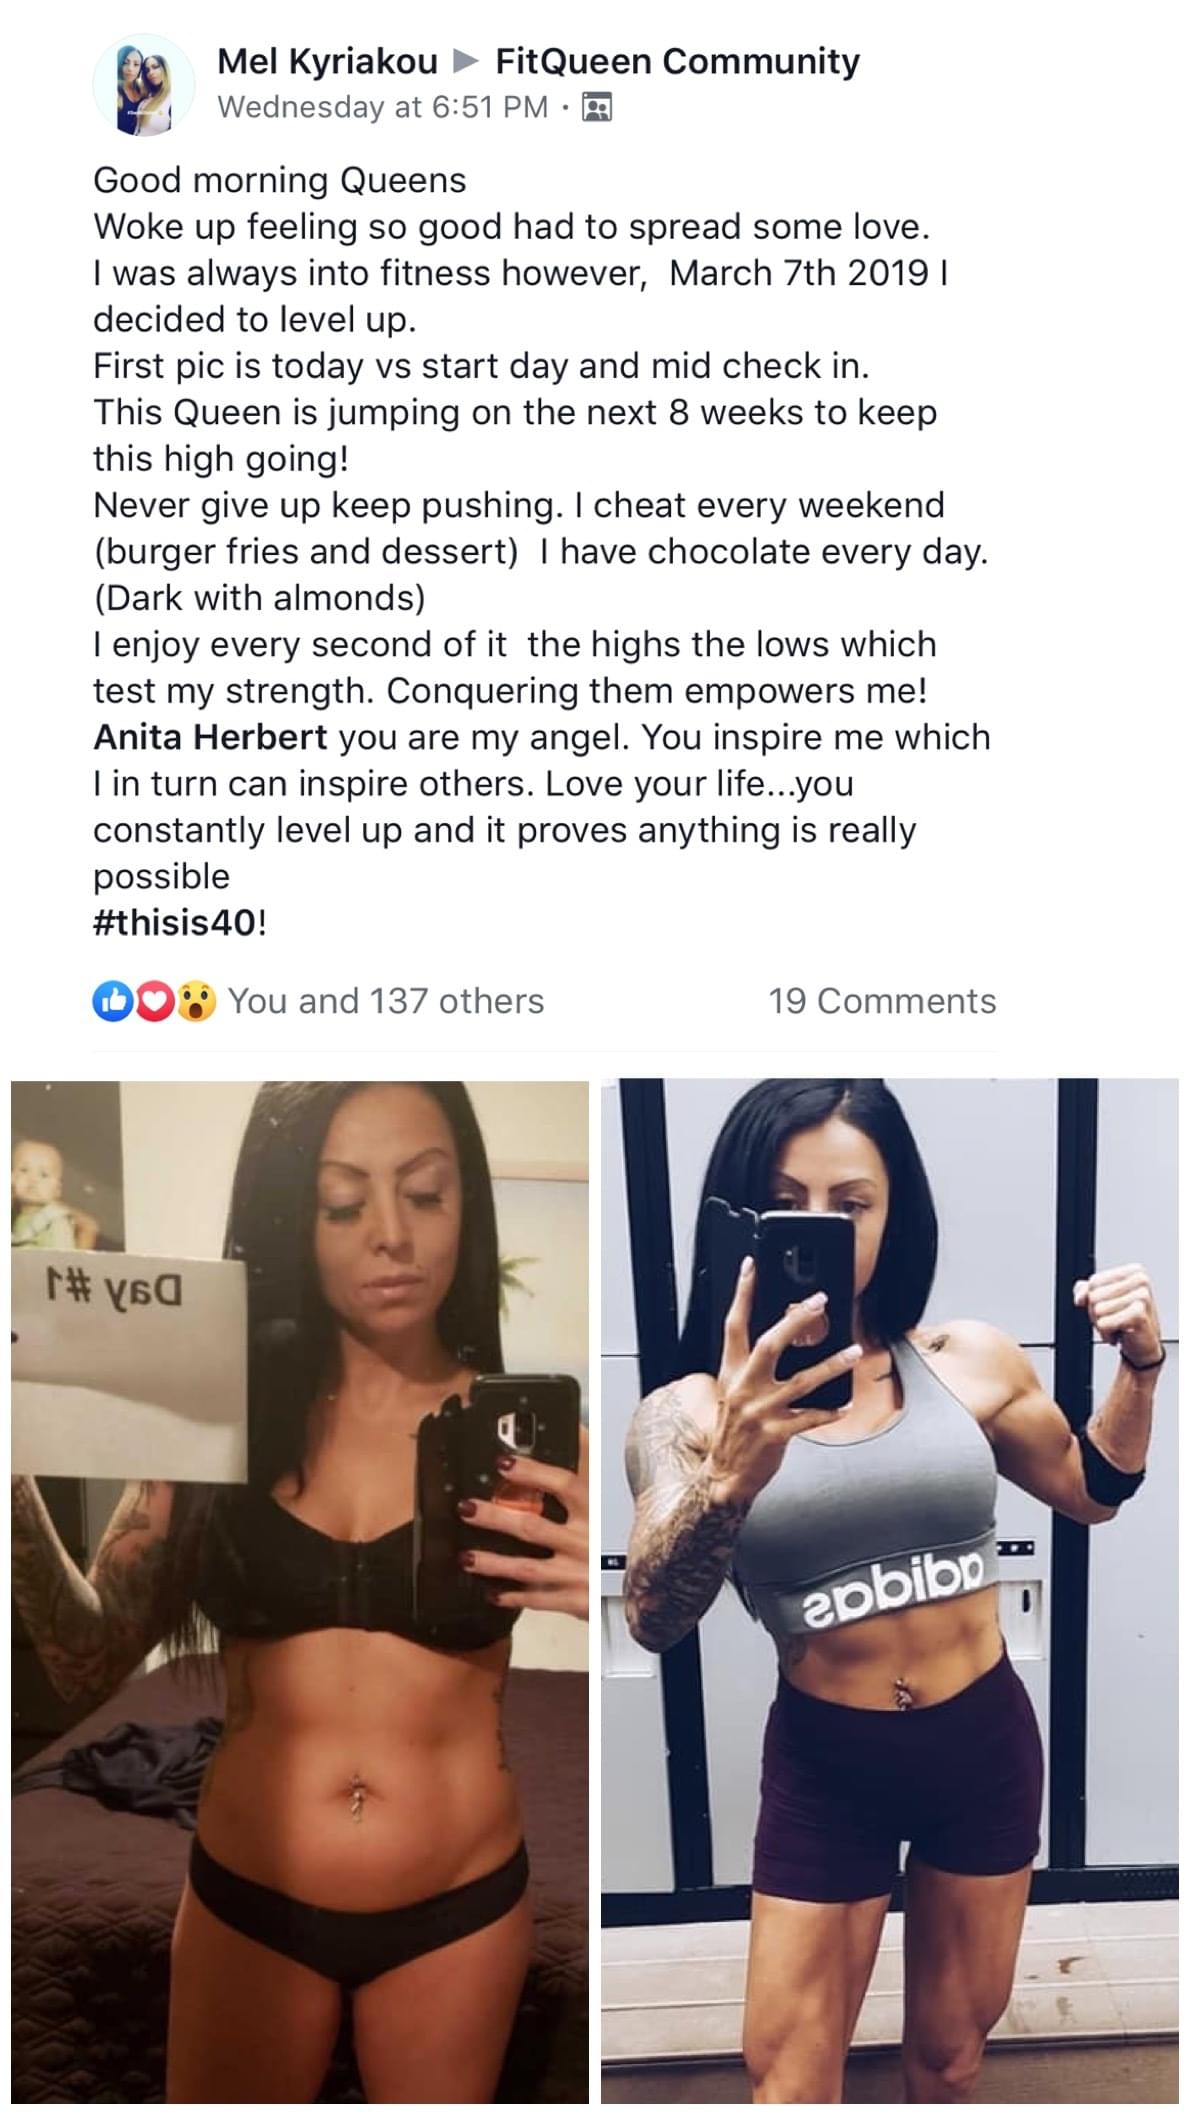This screenshot has height=2115, width=1190.
Task: View who reacted via 'You and 137 others'
Action: coord(386,1001)
